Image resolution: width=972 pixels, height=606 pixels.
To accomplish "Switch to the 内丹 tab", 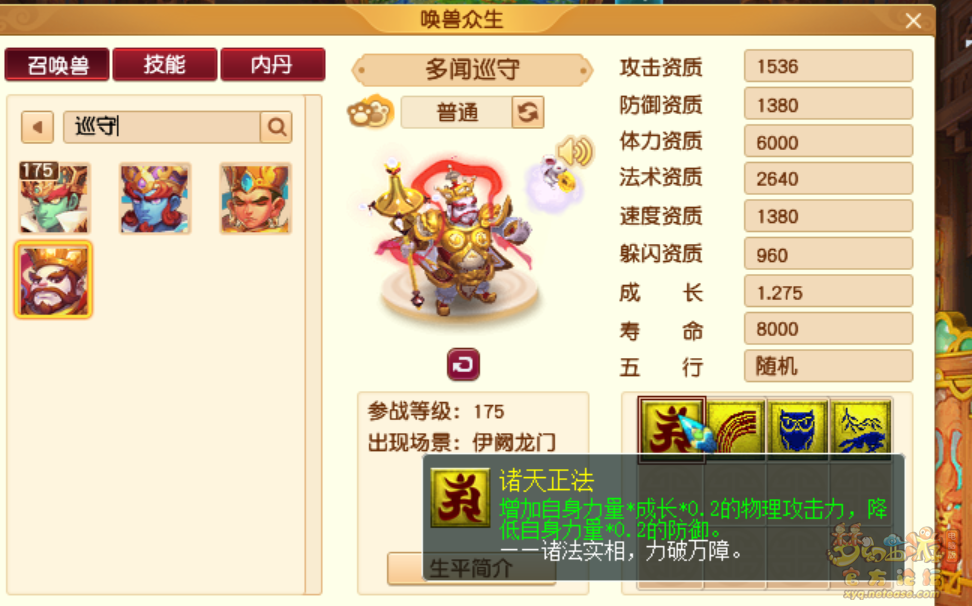I will pos(273,64).
